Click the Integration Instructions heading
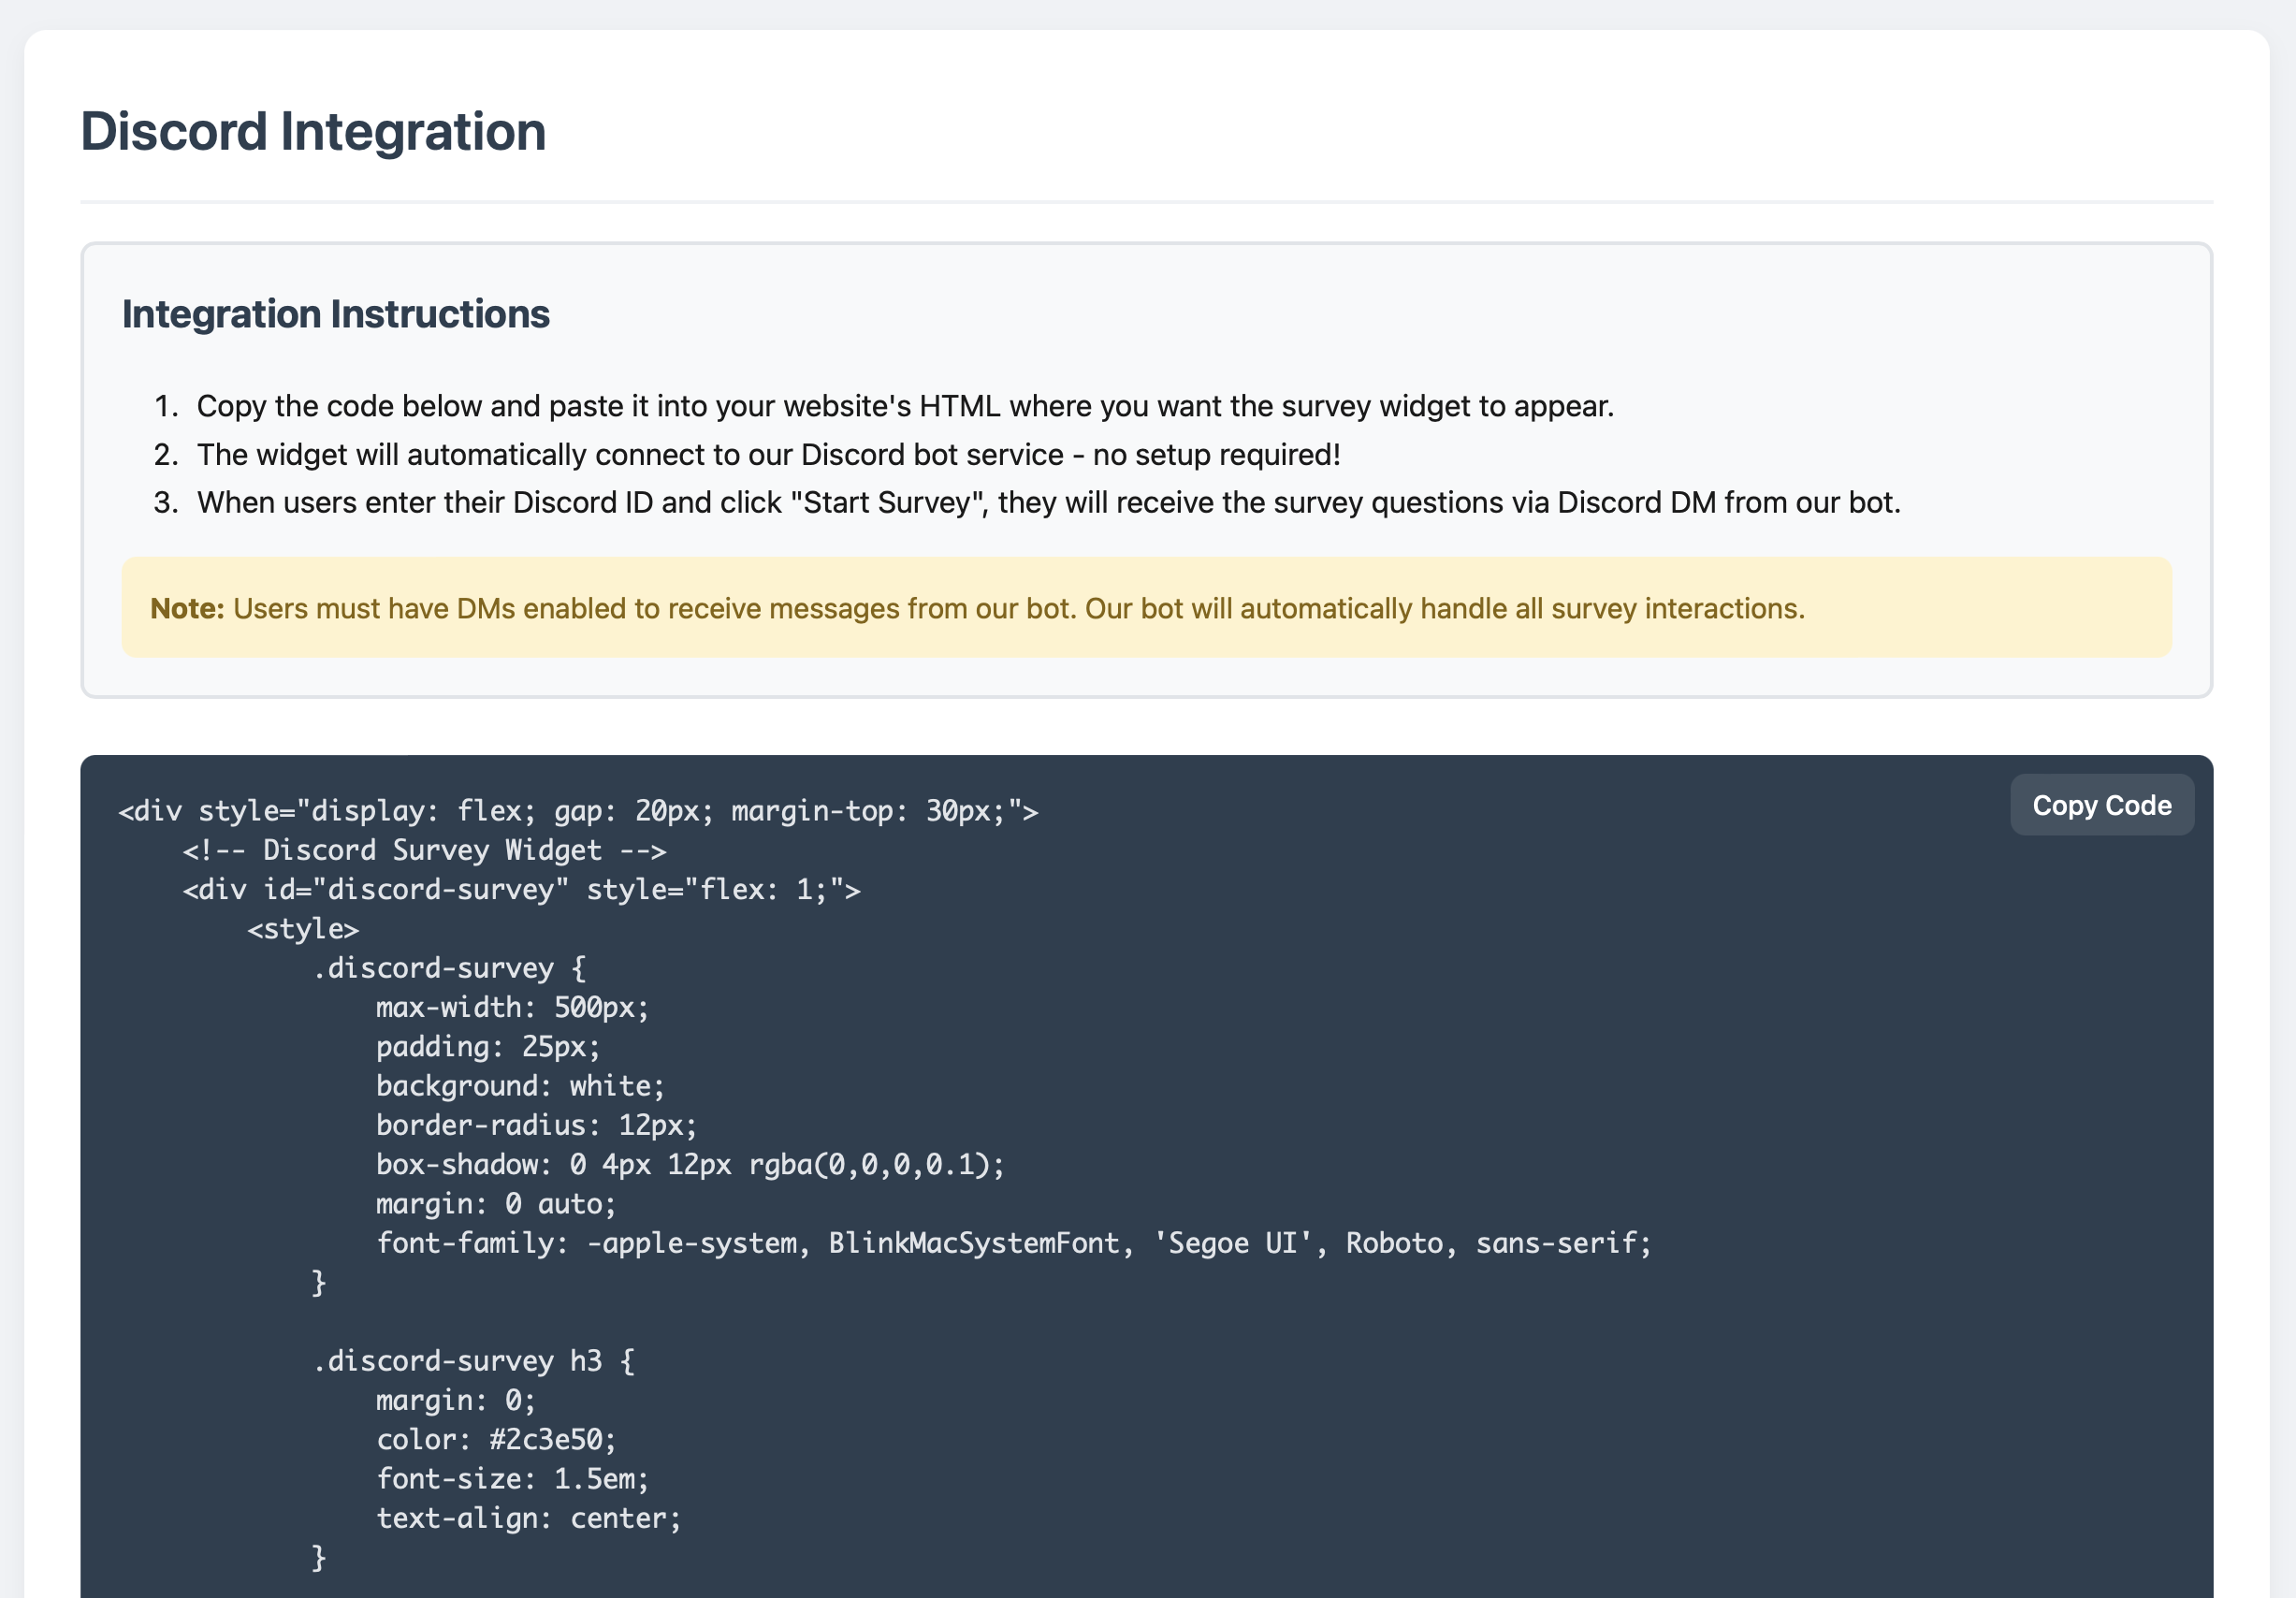The width and height of the screenshot is (2296, 1598). [x=335, y=313]
